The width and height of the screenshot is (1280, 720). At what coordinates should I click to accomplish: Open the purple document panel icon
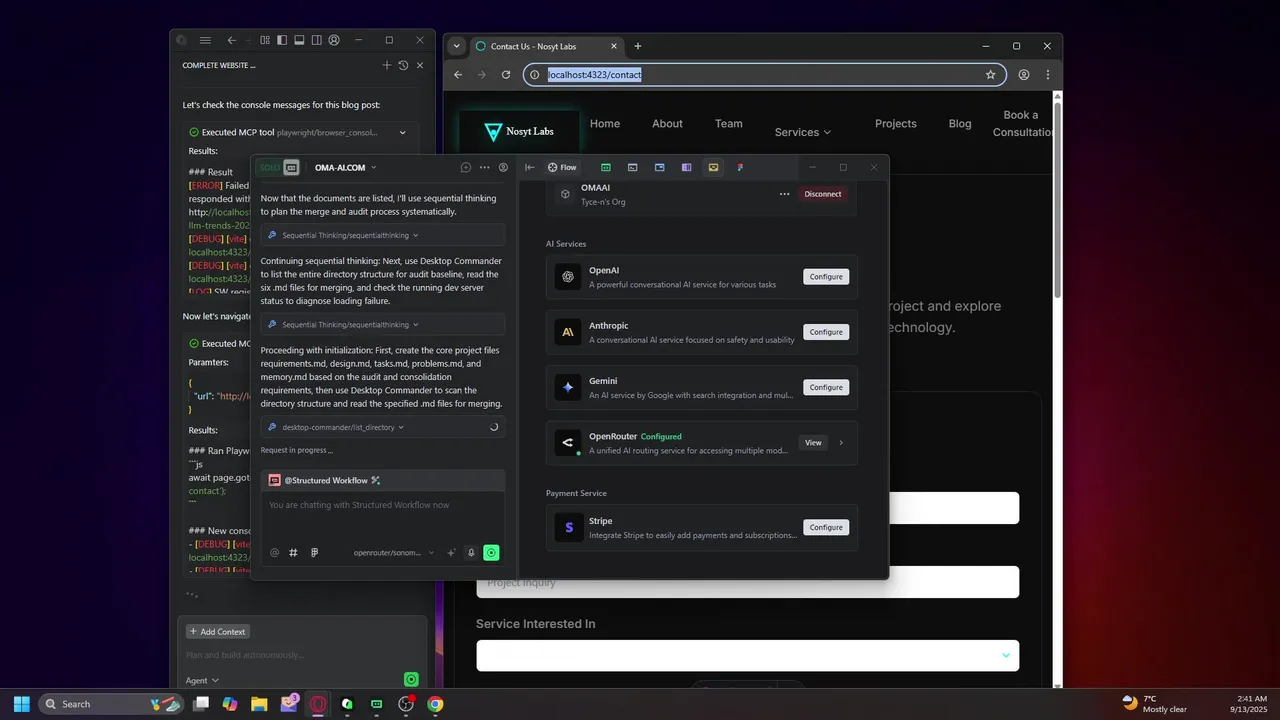pyautogui.click(x=686, y=168)
